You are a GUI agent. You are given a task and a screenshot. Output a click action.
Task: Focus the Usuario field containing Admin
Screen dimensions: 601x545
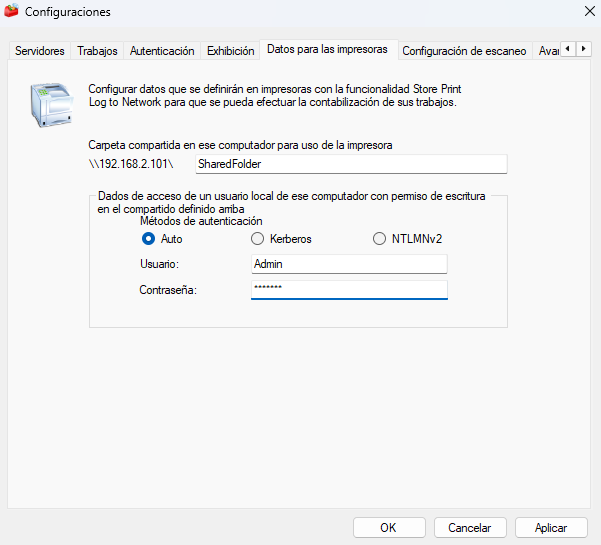click(x=349, y=264)
